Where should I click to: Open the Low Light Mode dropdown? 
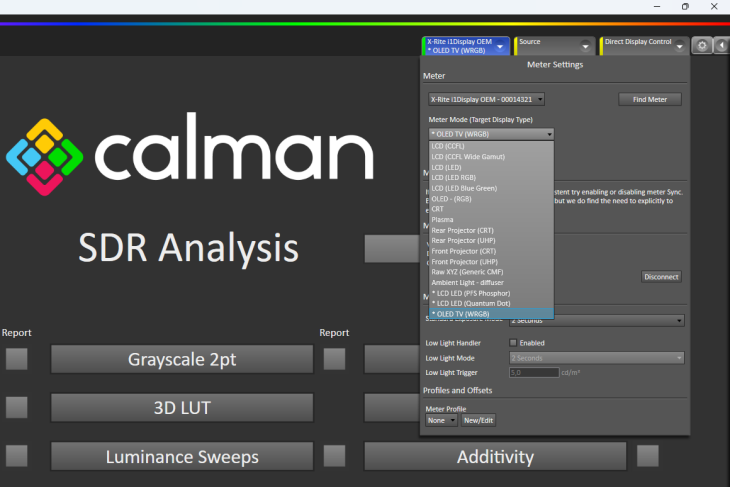[597, 358]
